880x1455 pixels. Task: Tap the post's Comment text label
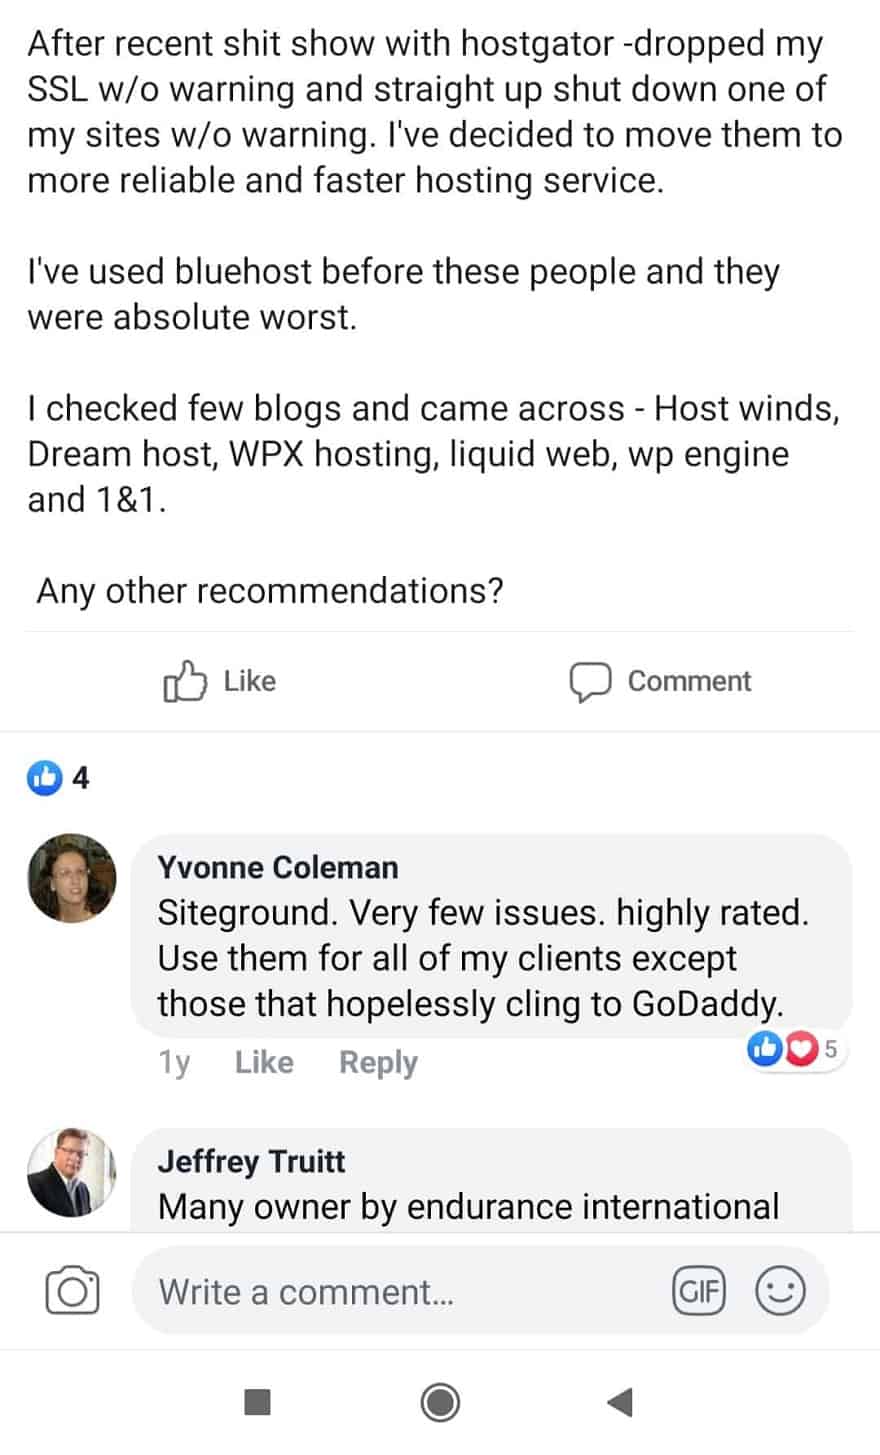689,681
